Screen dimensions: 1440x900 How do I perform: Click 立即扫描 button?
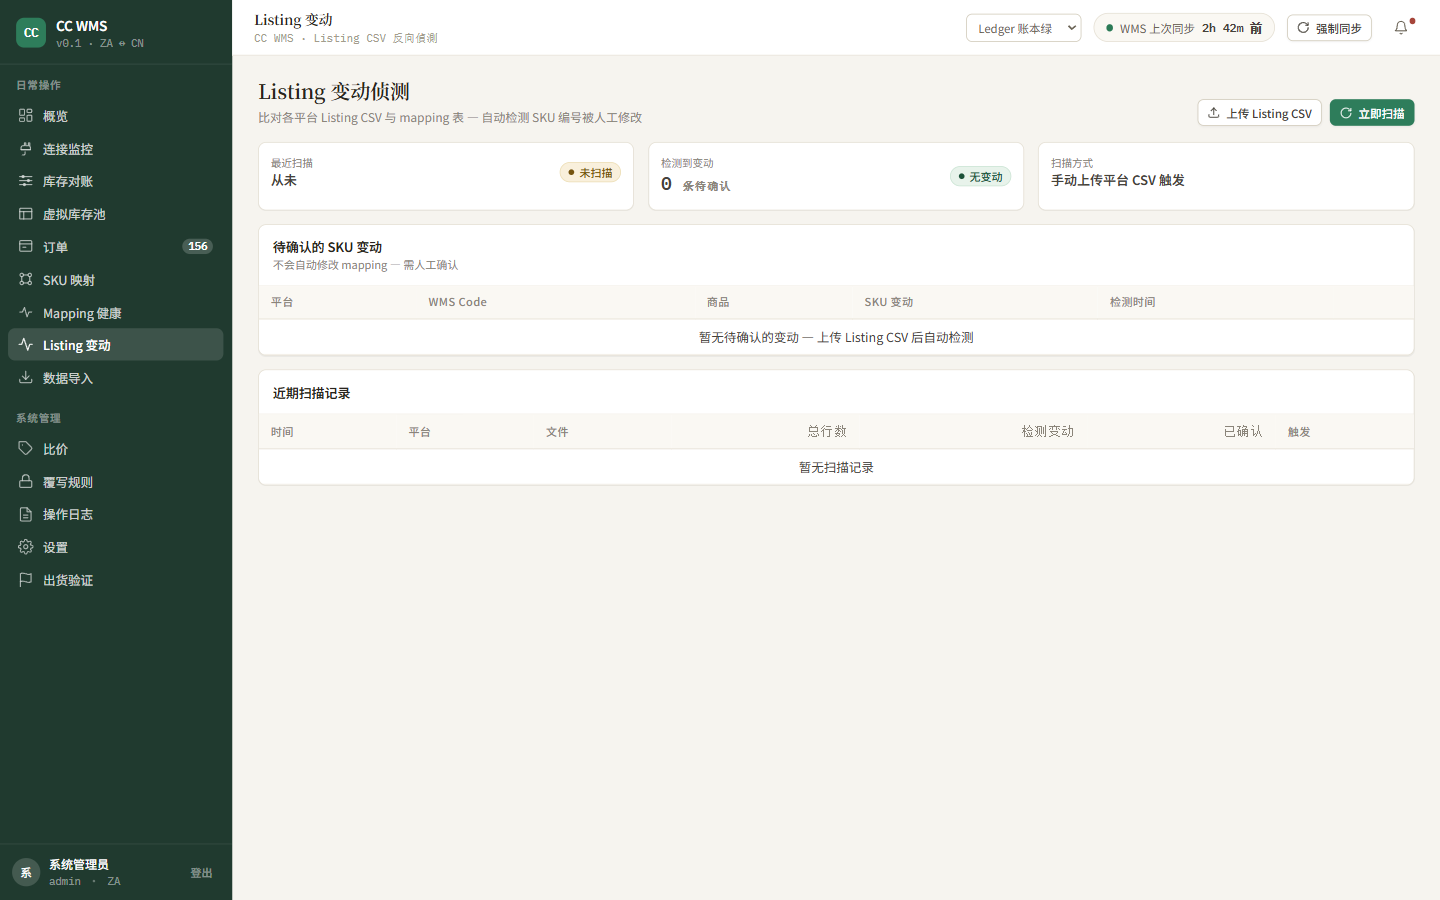pos(1372,113)
